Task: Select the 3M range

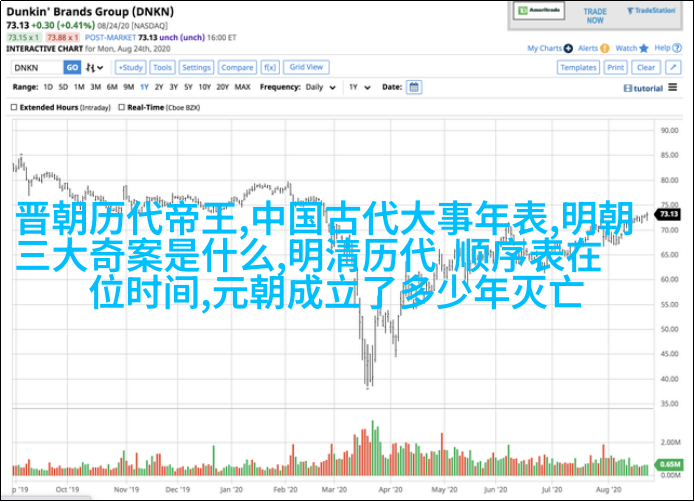Action: coord(95,87)
